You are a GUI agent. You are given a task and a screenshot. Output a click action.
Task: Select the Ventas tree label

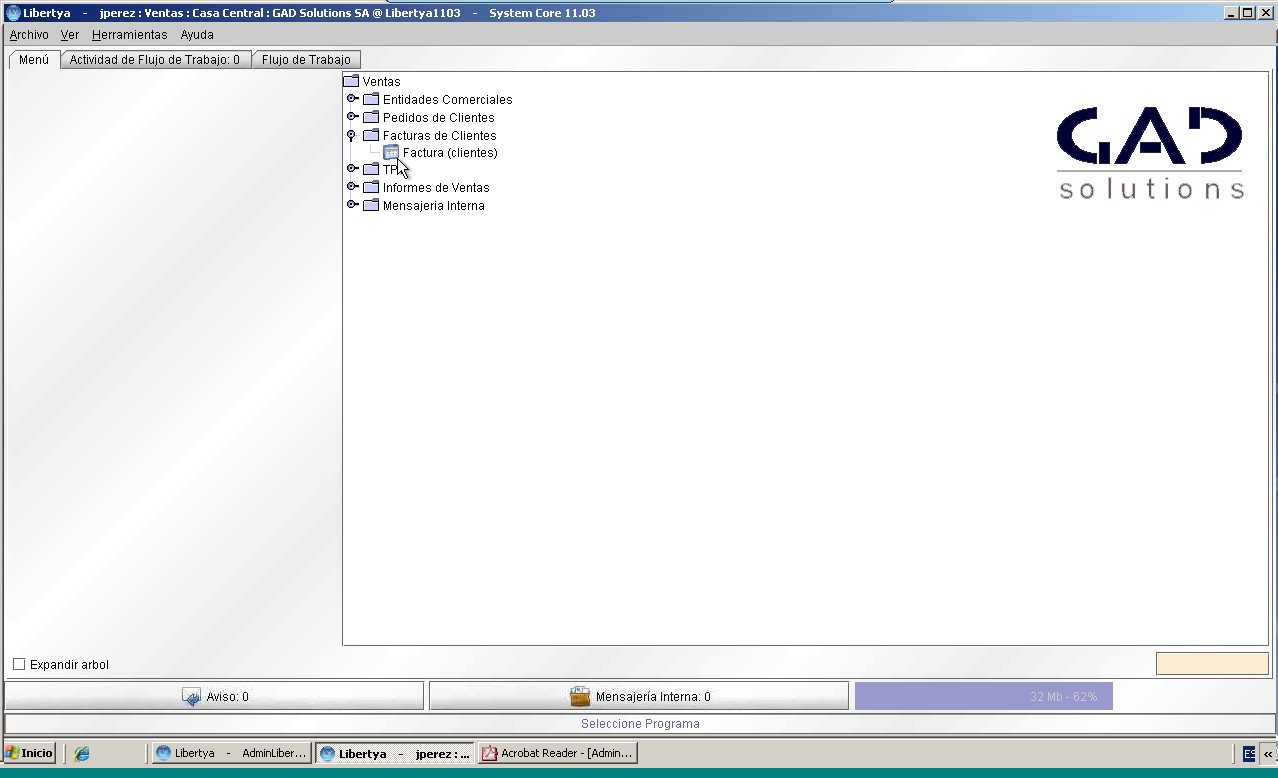(382, 82)
